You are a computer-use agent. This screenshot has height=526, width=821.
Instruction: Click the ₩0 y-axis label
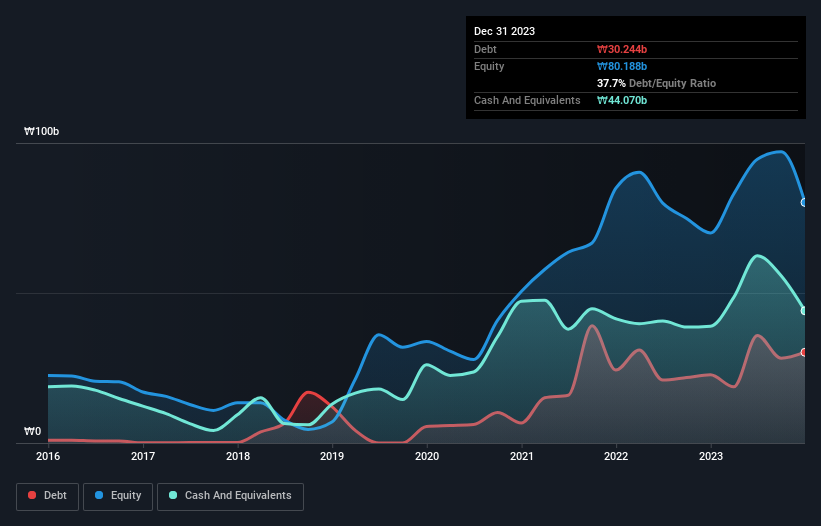tap(32, 431)
